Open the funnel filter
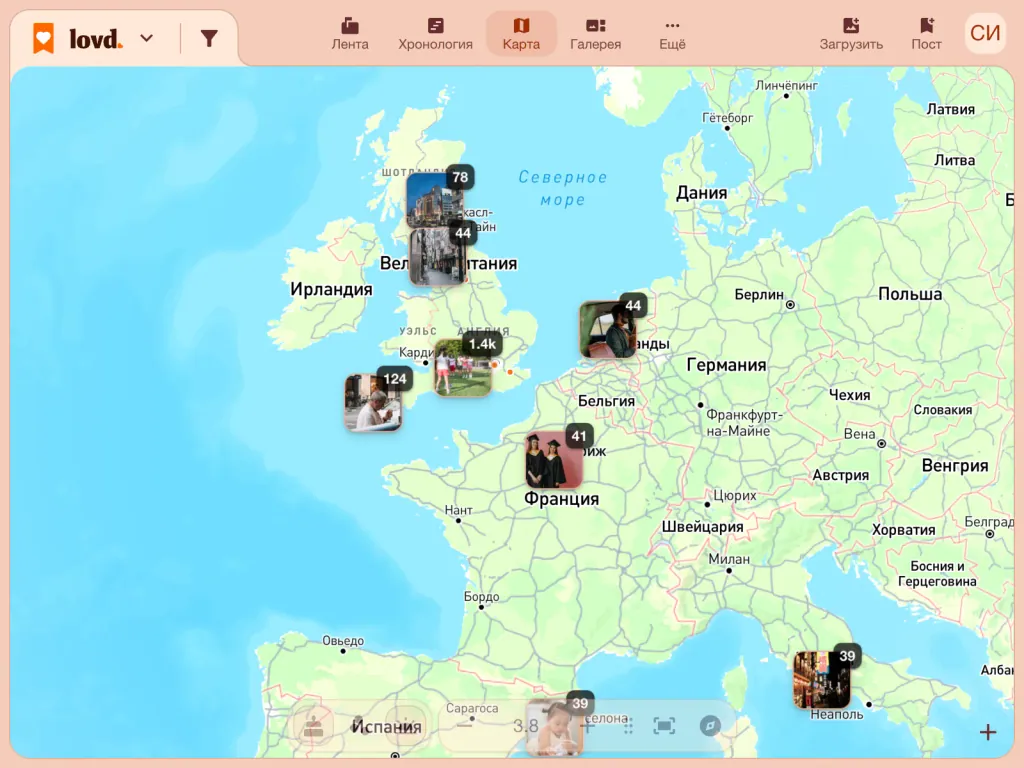Image resolution: width=1024 pixels, height=768 pixels. pos(209,39)
